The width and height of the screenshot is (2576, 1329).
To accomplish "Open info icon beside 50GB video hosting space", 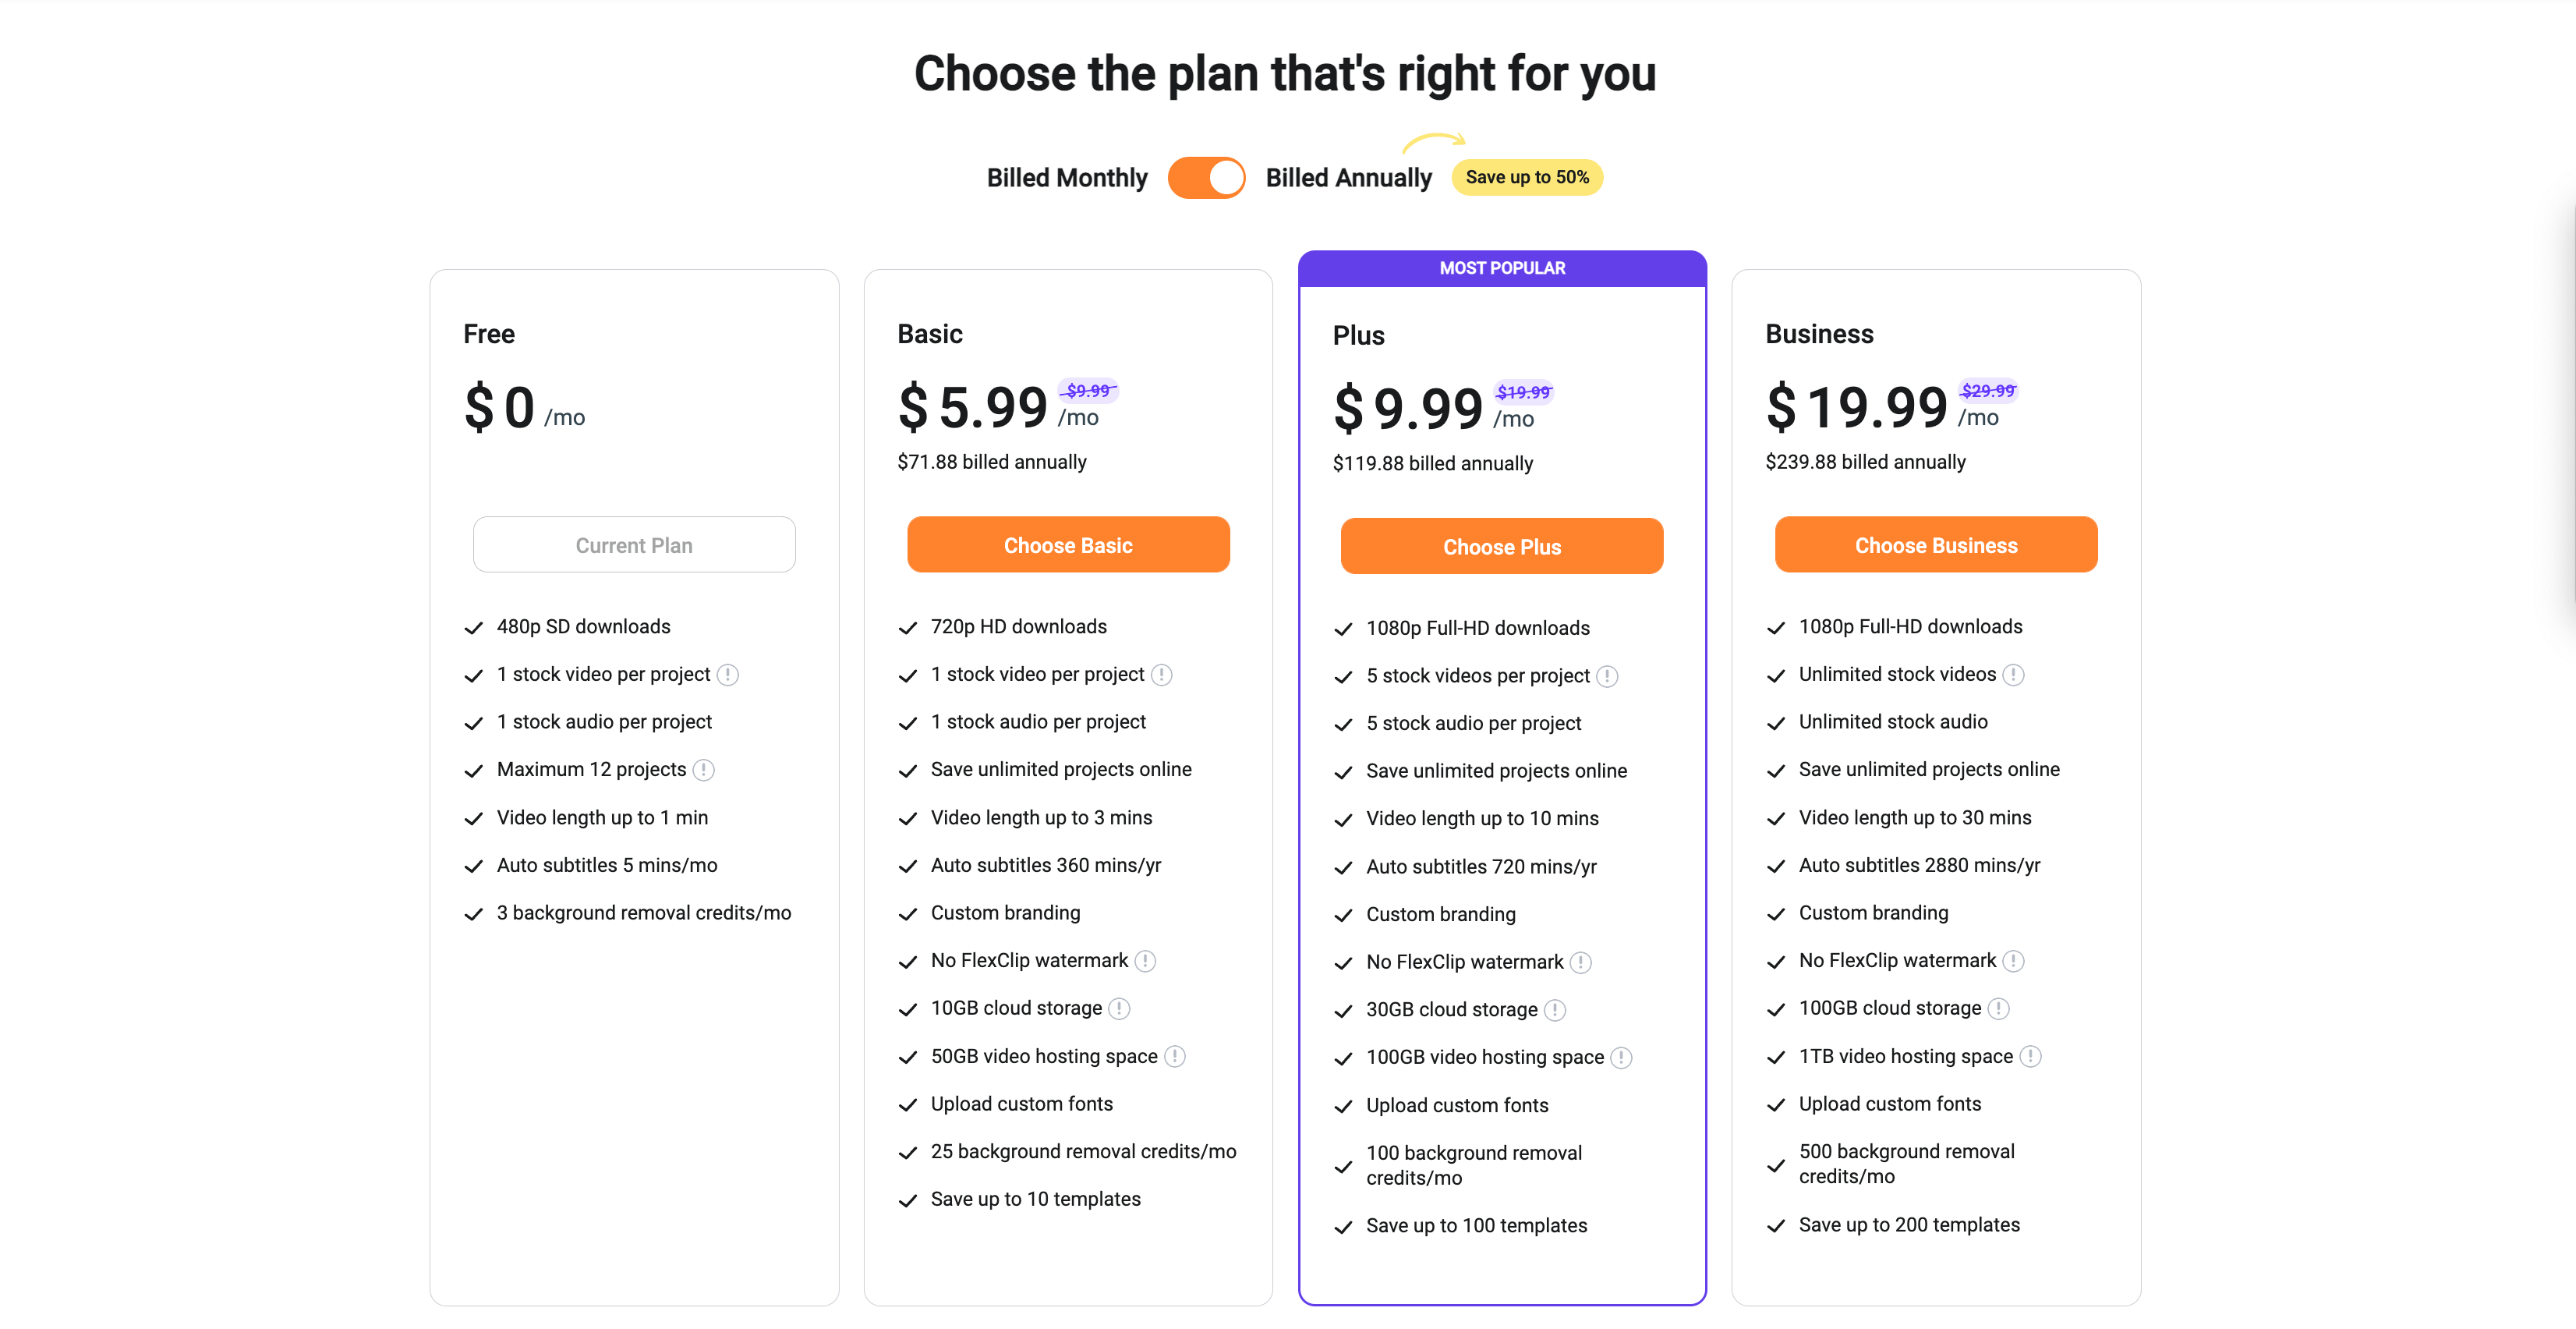I will 1175,1057.
